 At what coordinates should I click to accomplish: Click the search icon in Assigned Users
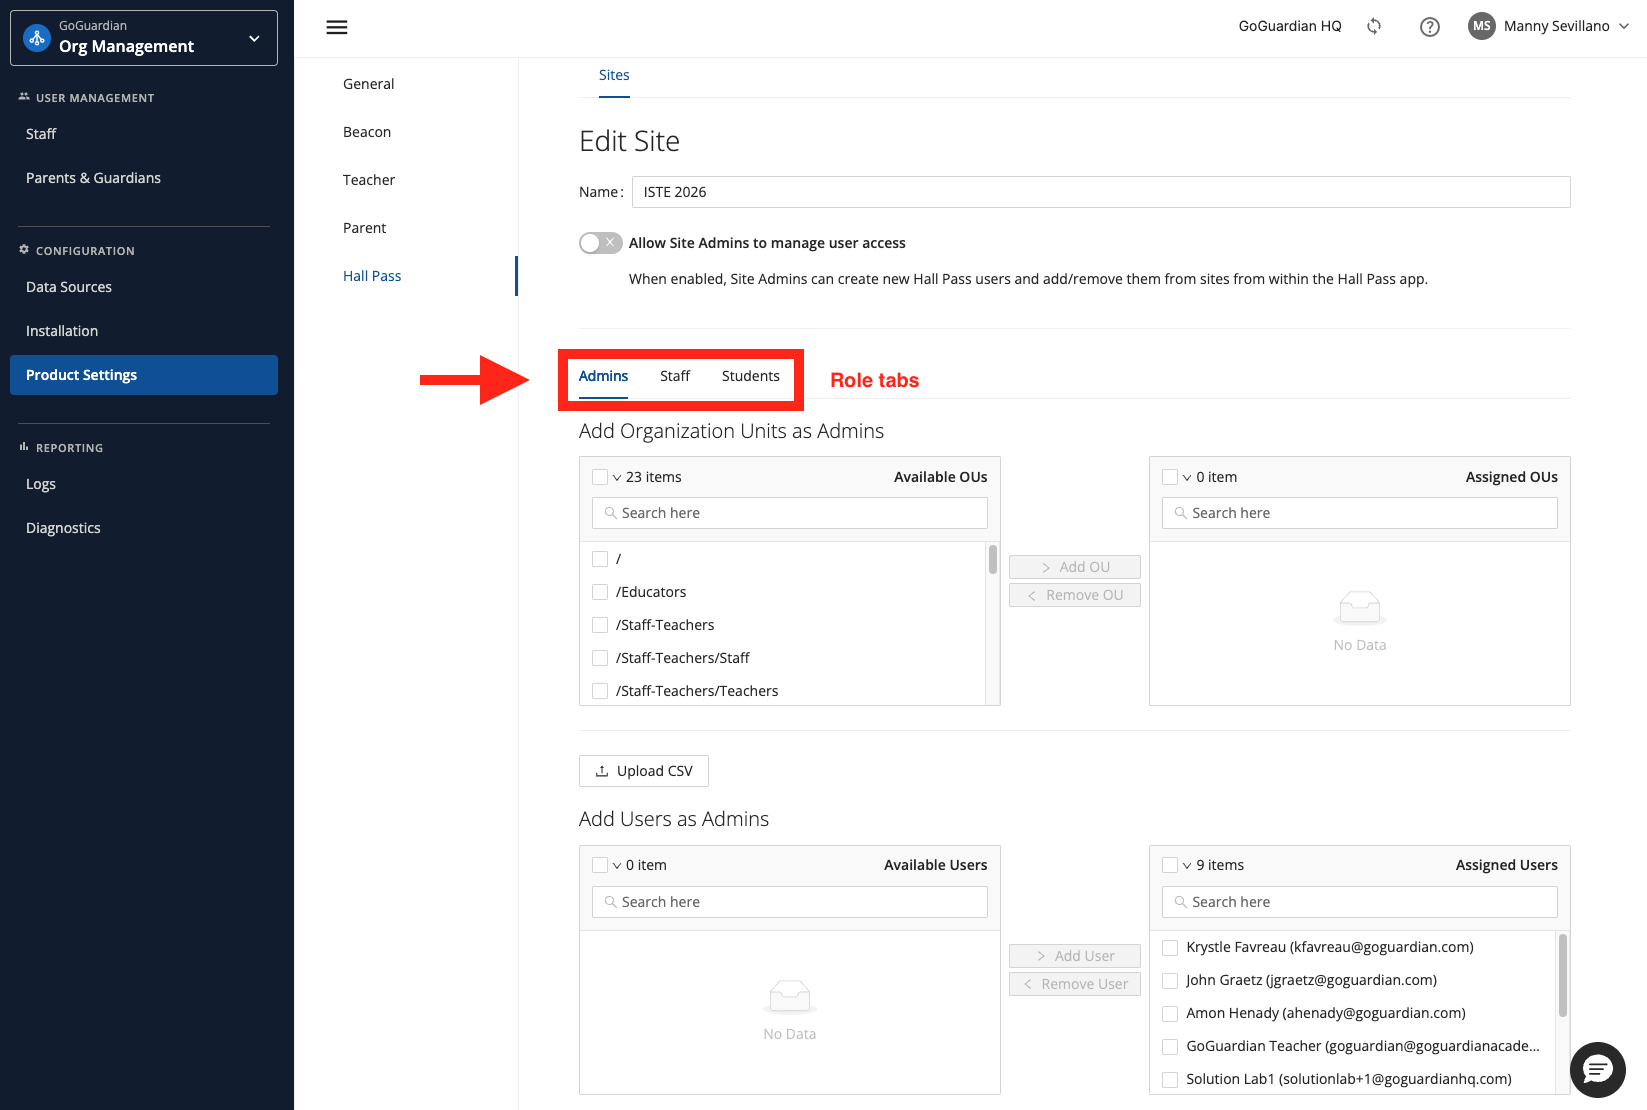point(1180,902)
